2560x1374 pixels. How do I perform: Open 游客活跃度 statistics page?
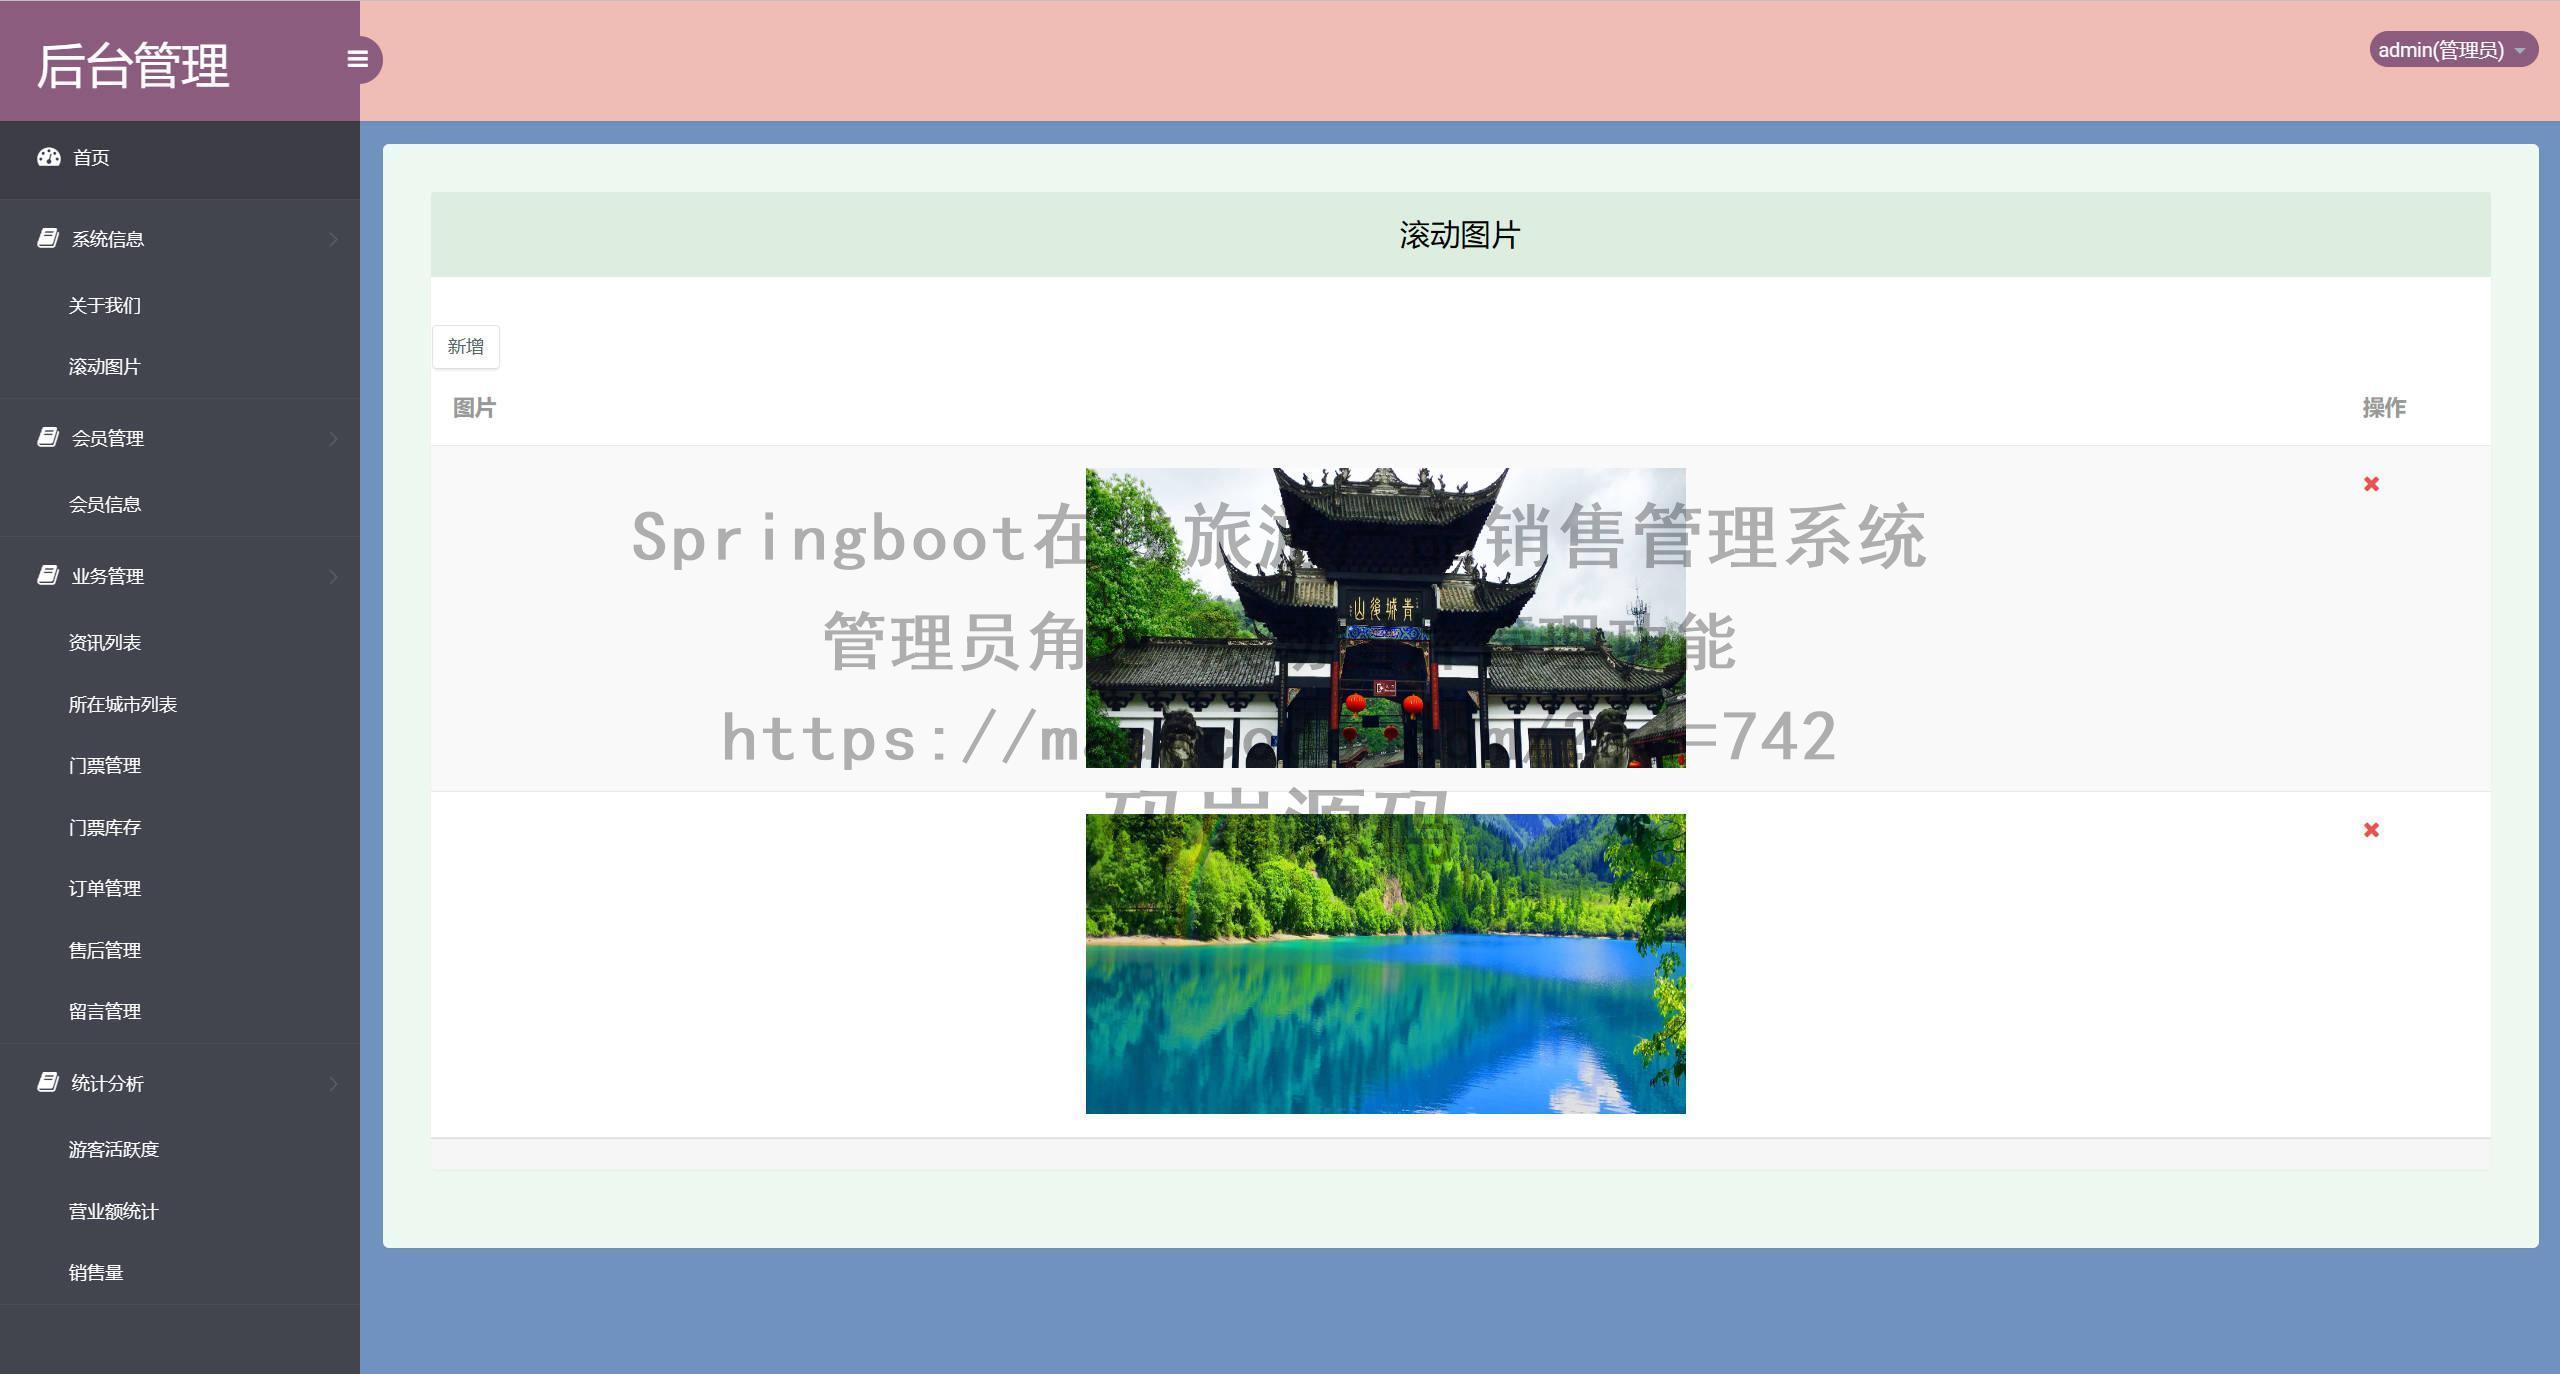113,1149
